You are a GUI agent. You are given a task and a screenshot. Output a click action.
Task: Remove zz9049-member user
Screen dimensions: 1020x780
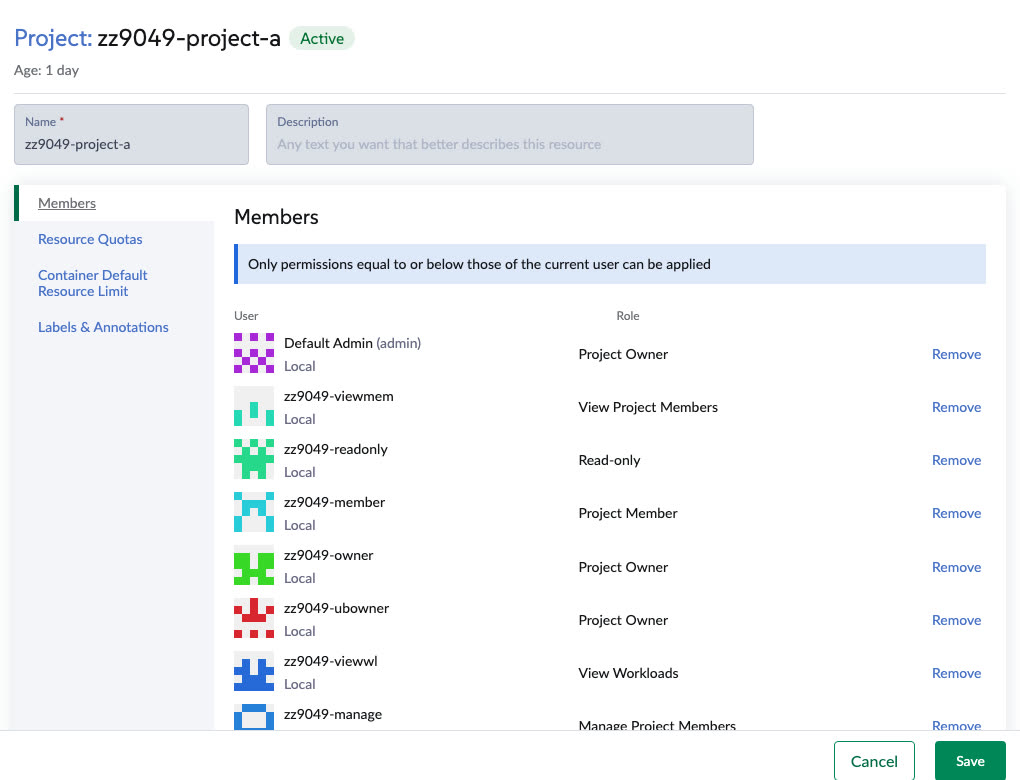pyautogui.click(x=956, y=513)
